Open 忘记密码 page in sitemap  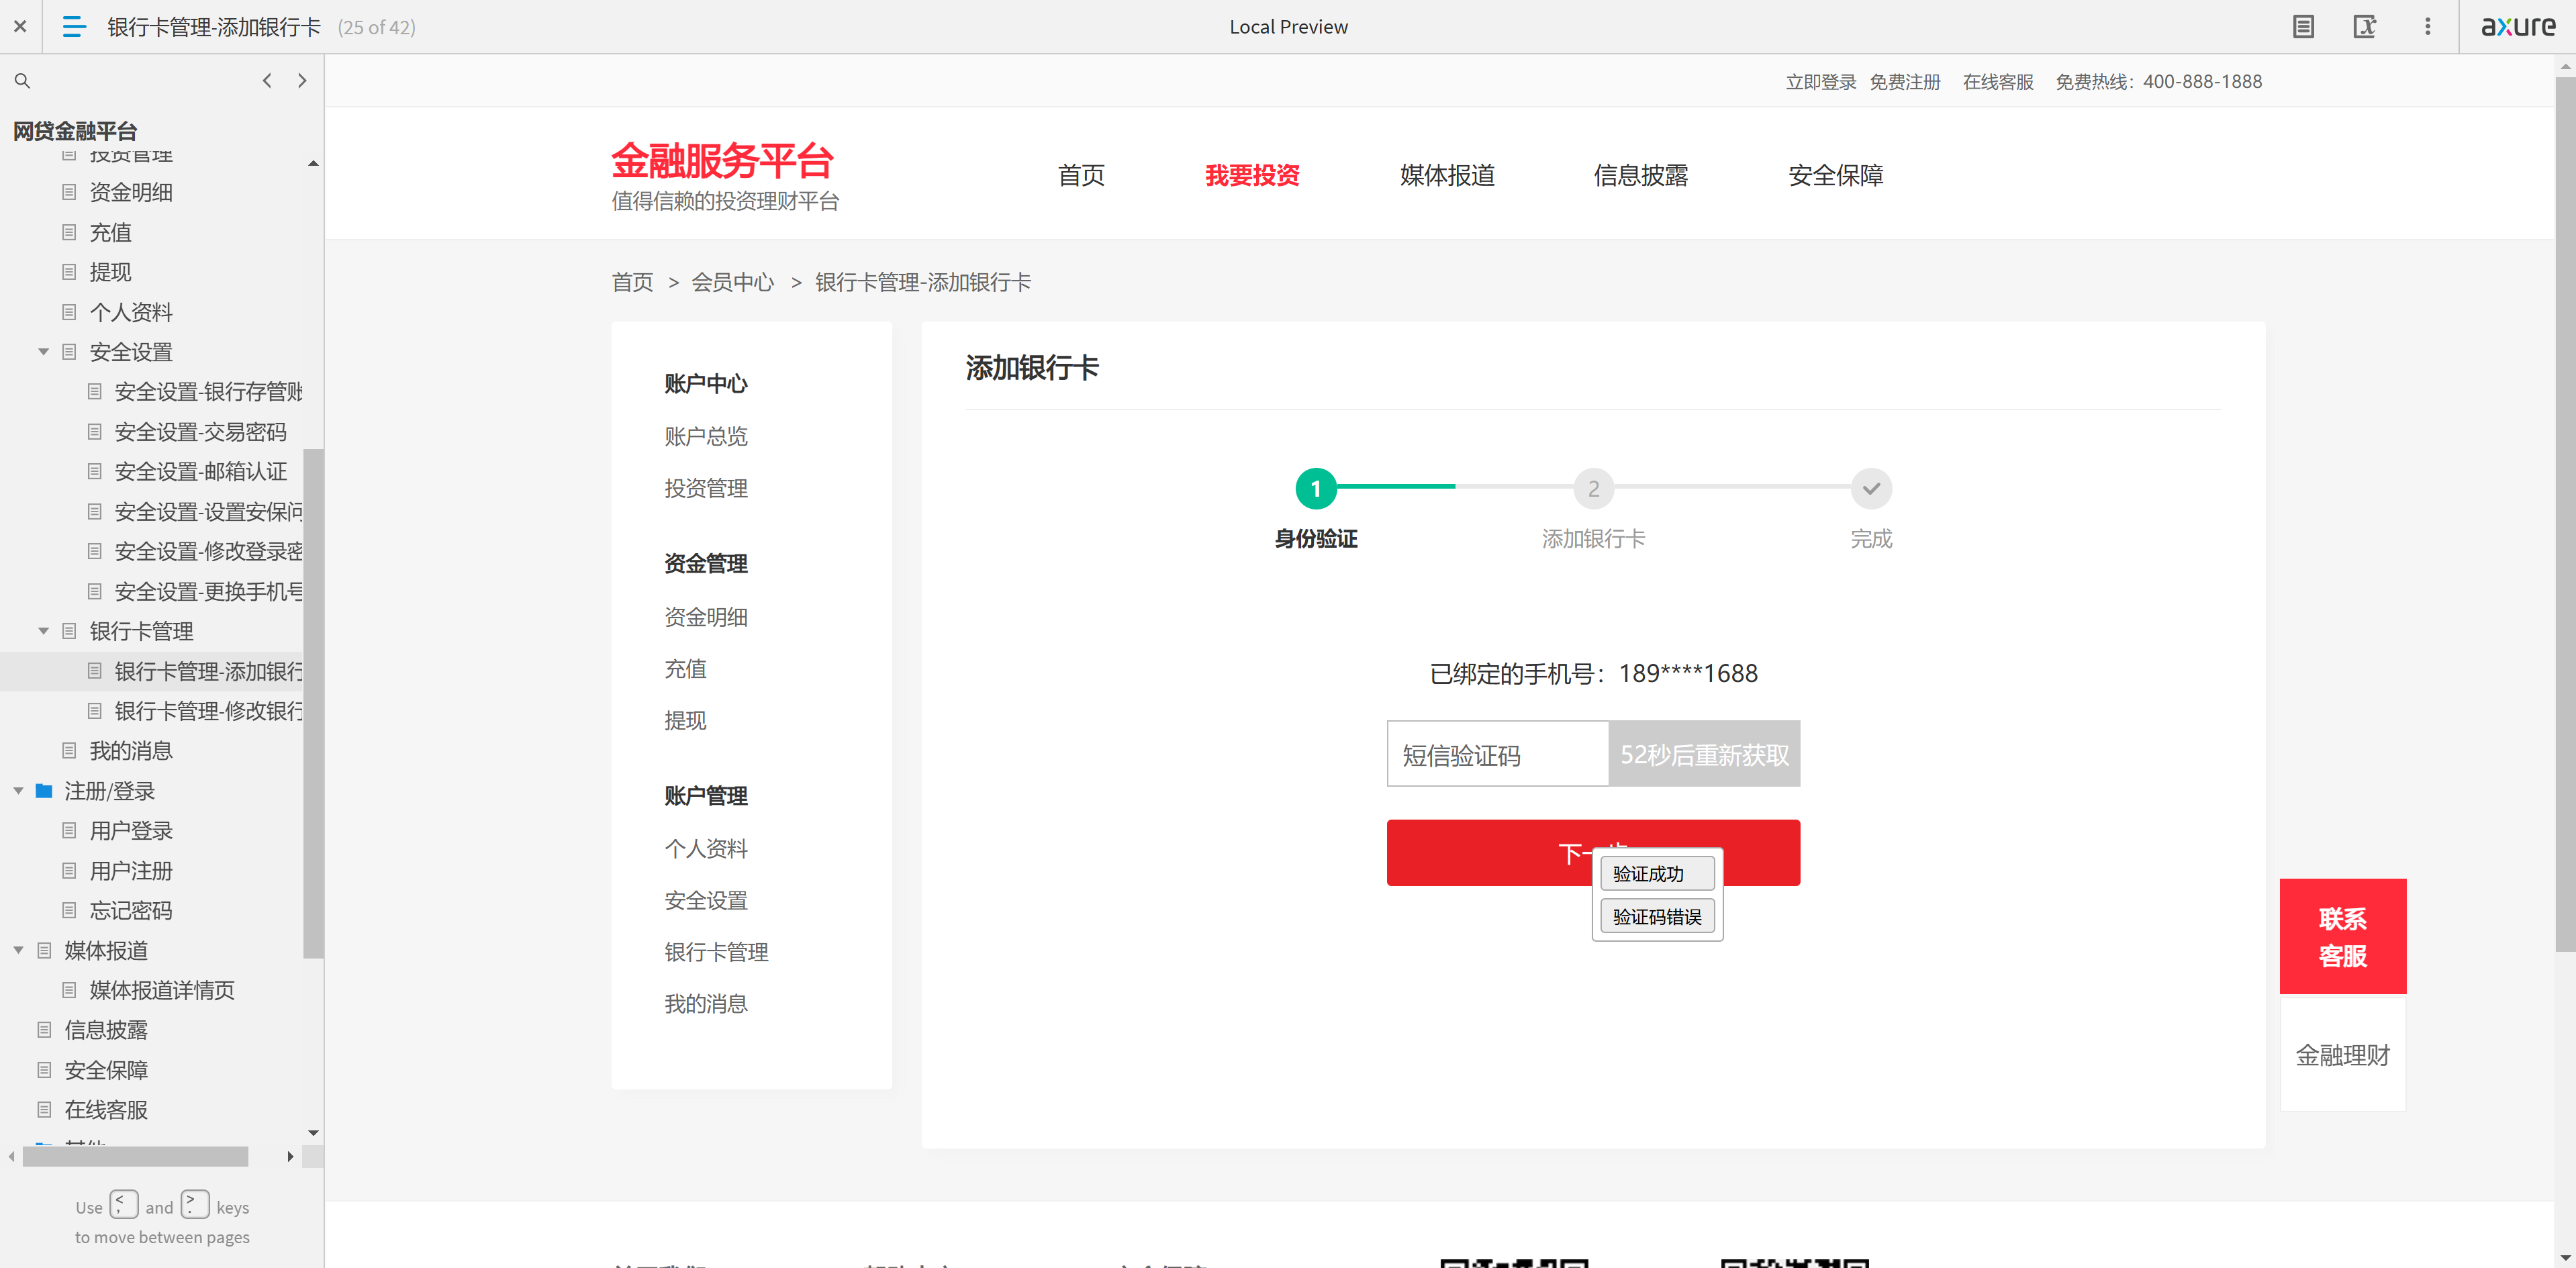click(x=131, y=910)
